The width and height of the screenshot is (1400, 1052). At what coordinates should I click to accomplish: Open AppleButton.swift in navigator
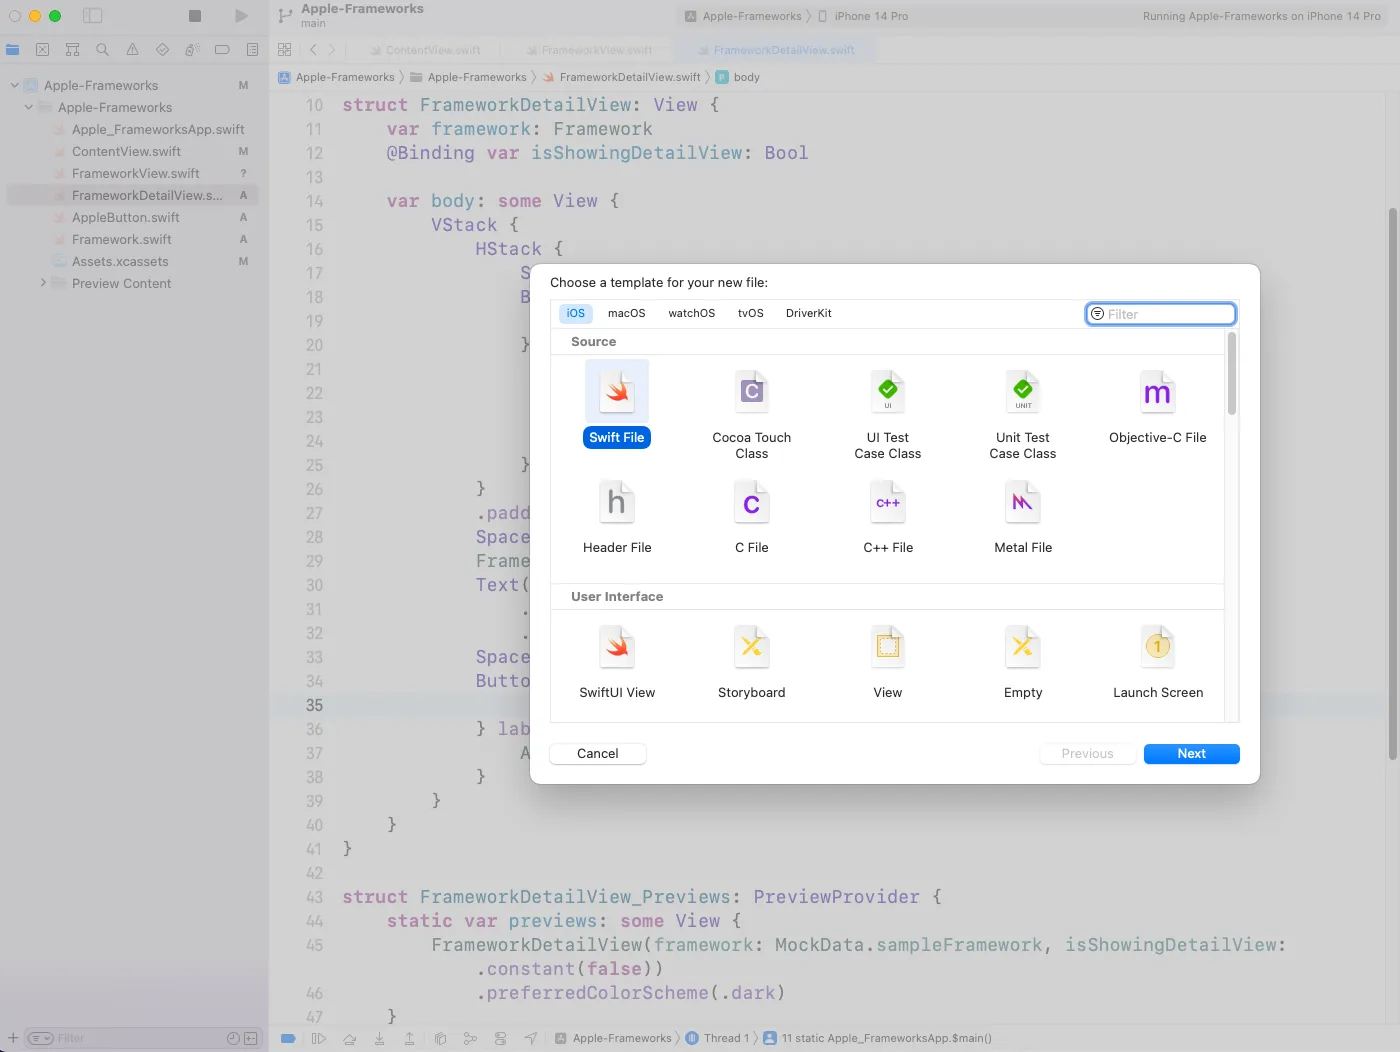coord(126,218)
